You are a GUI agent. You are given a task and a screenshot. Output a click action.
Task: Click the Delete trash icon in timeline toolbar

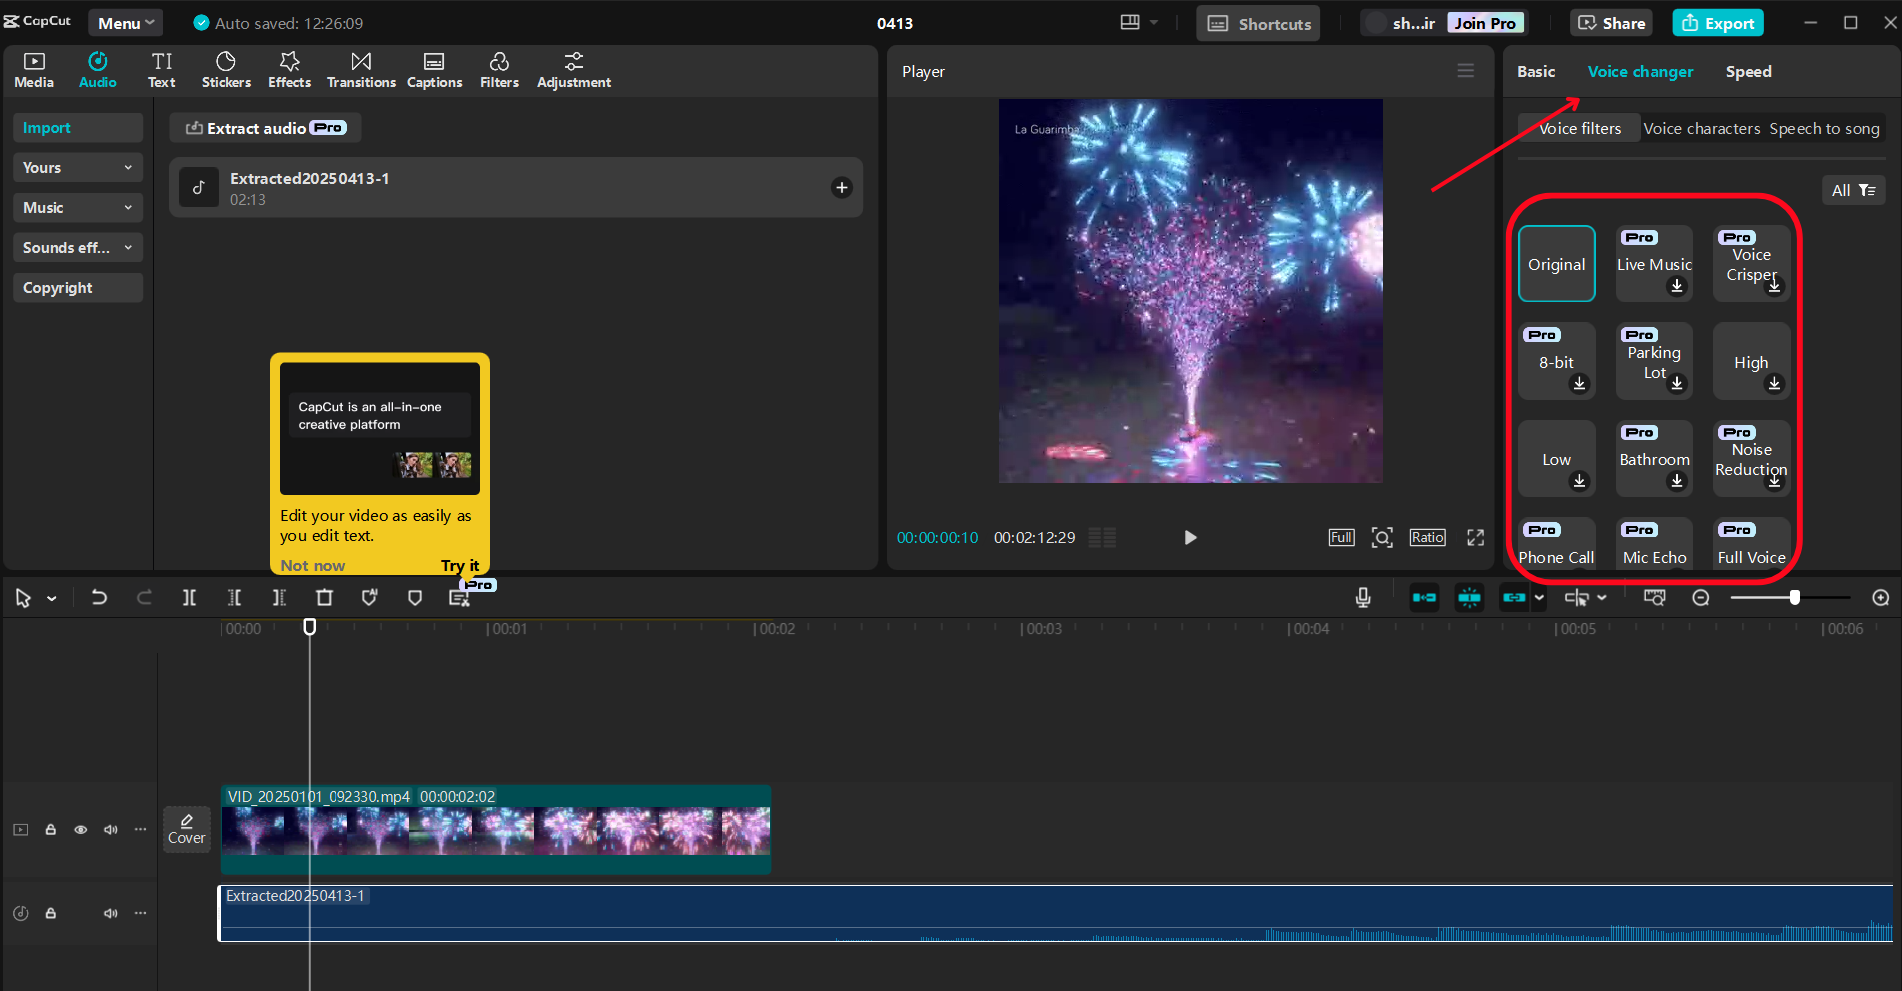(x=324, y=597)
